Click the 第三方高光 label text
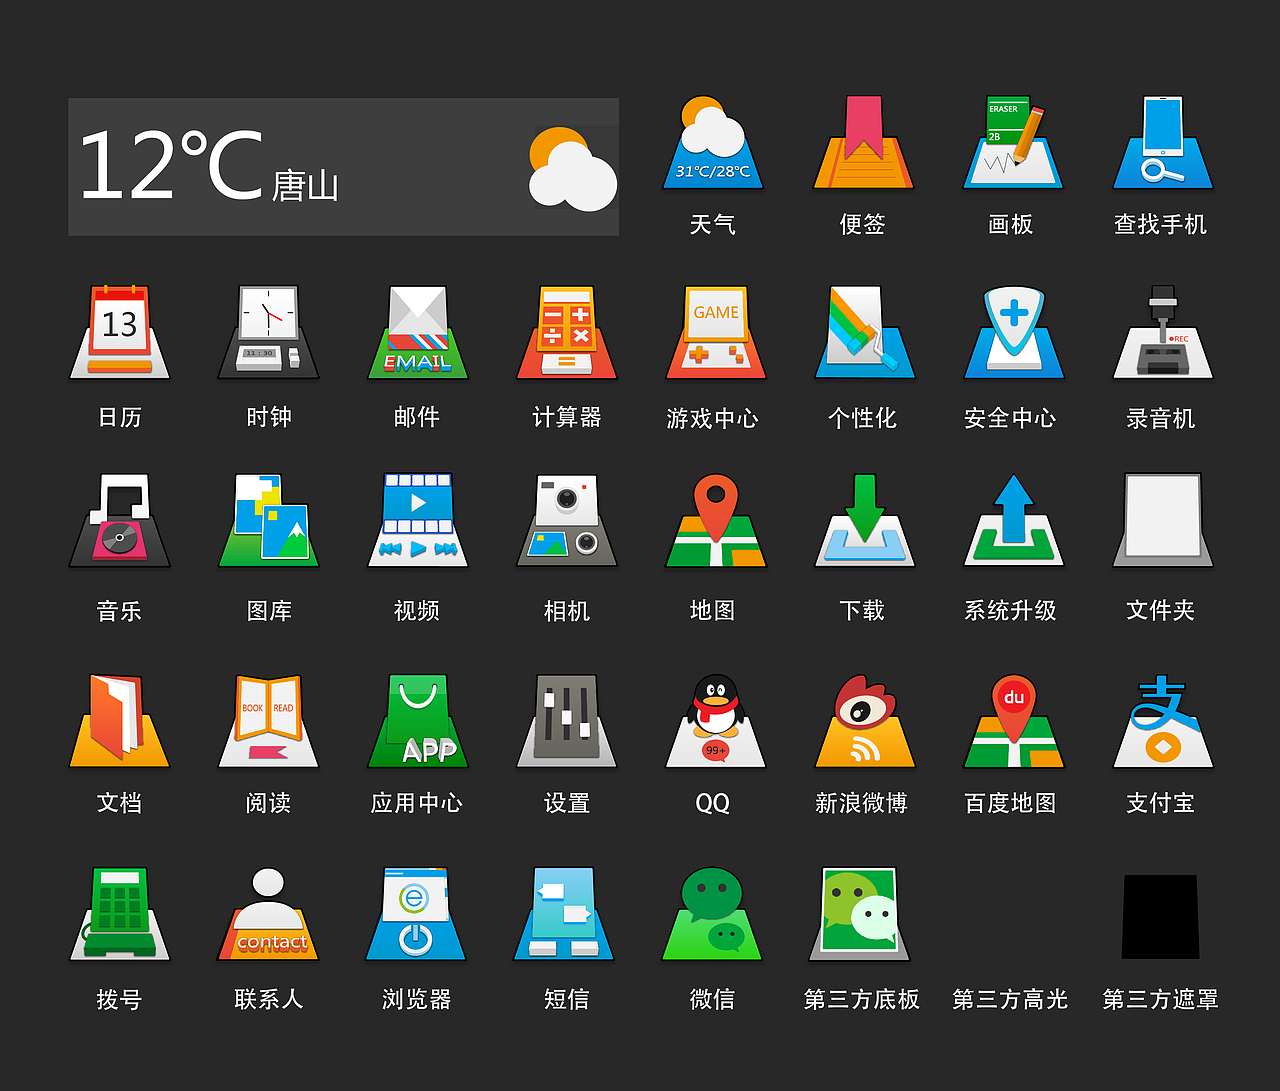The width and height of the screenshot is (1280, 1091). 1011,999
